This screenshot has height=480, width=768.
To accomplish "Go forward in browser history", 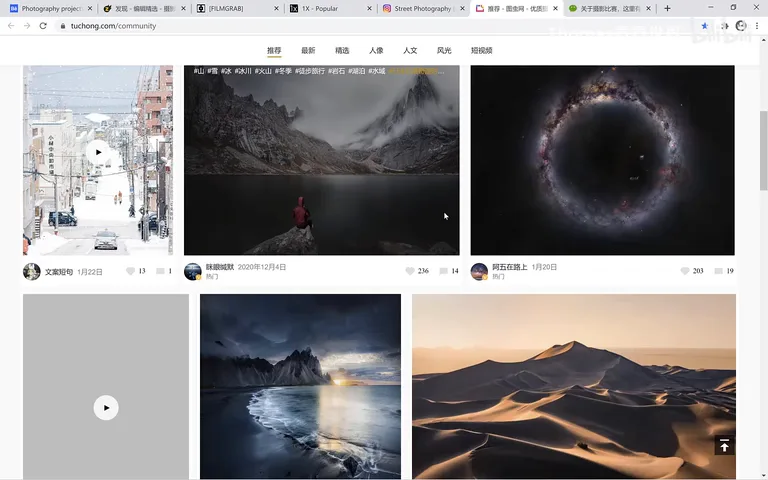I will click(27, 26).
